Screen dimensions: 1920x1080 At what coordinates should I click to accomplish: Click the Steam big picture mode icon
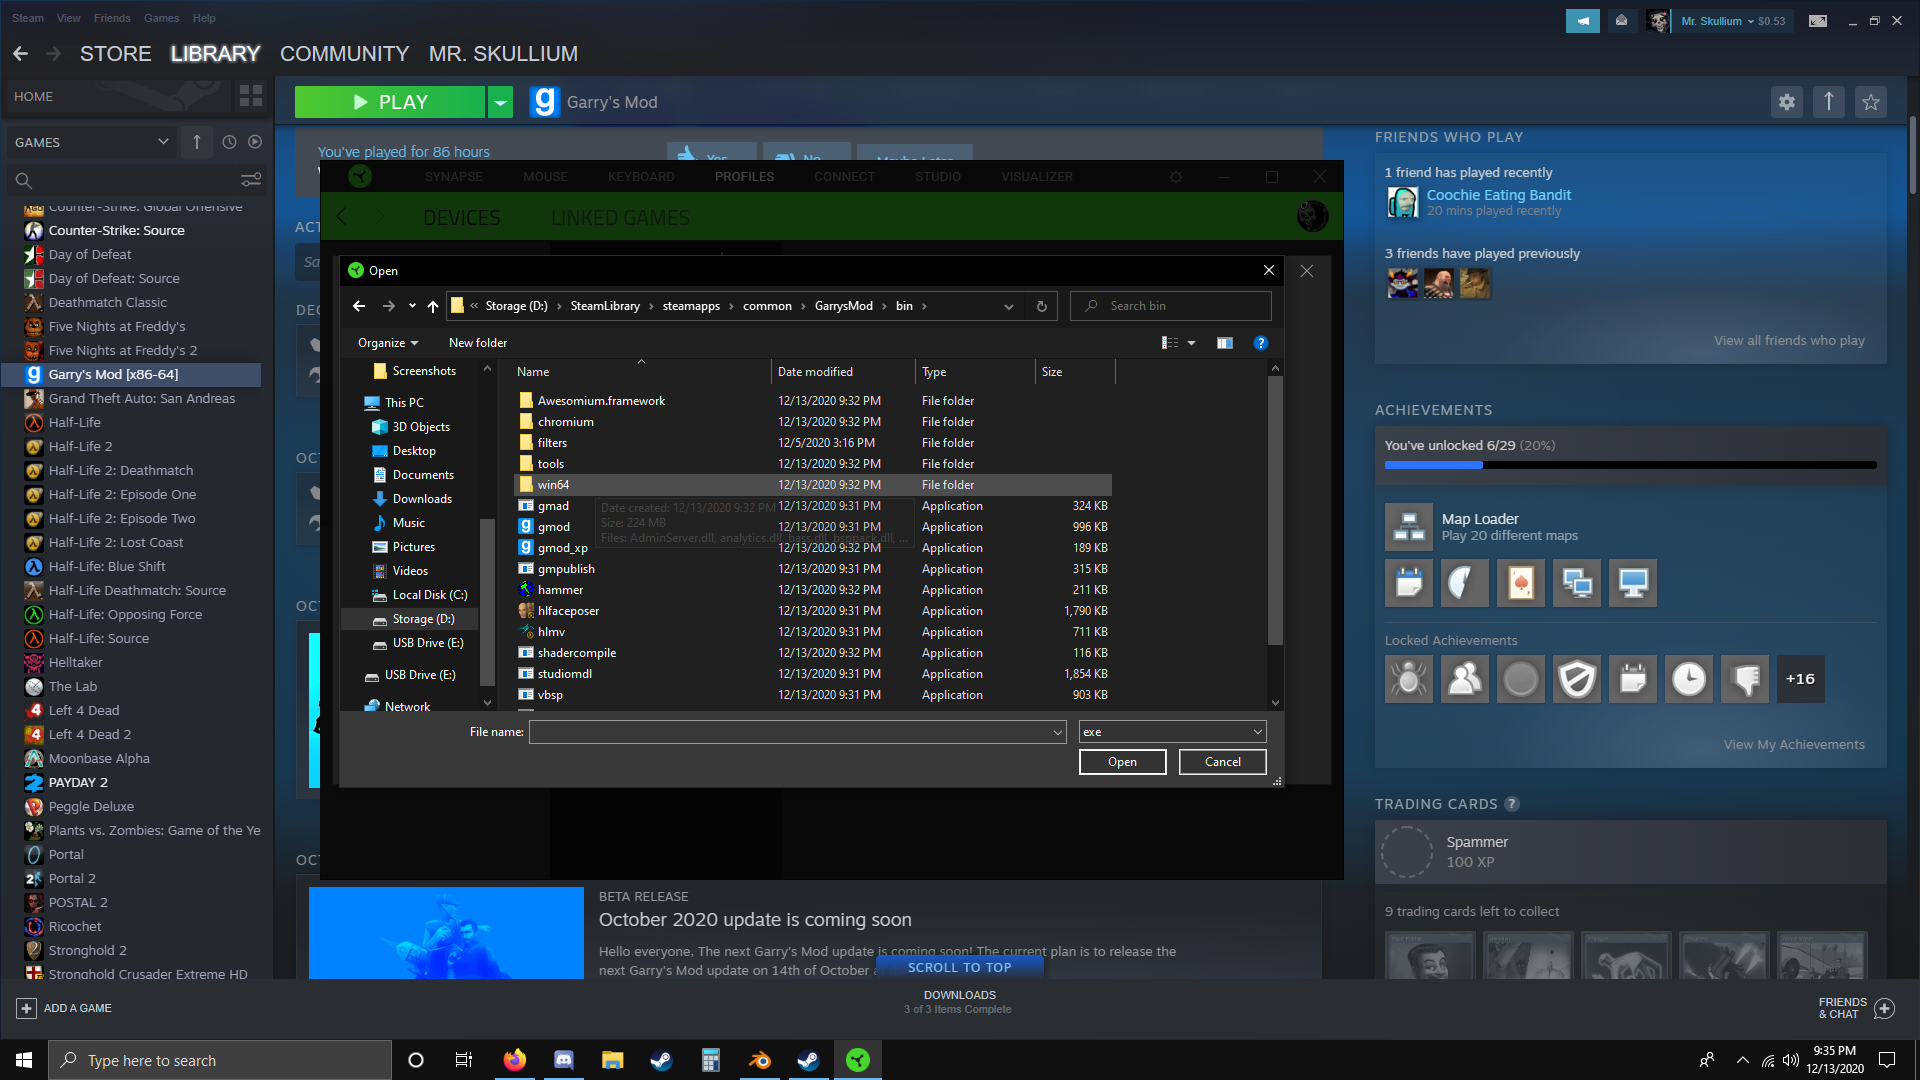(x=1817, y=21)
